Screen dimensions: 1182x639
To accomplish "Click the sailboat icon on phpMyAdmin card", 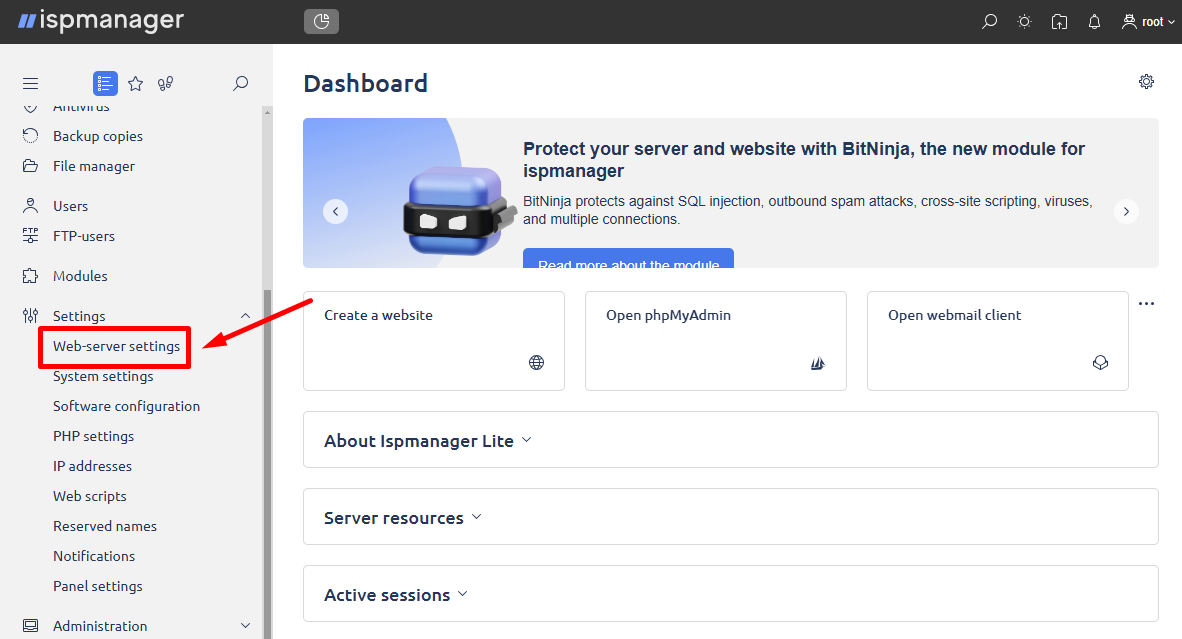I will point(818,363).
